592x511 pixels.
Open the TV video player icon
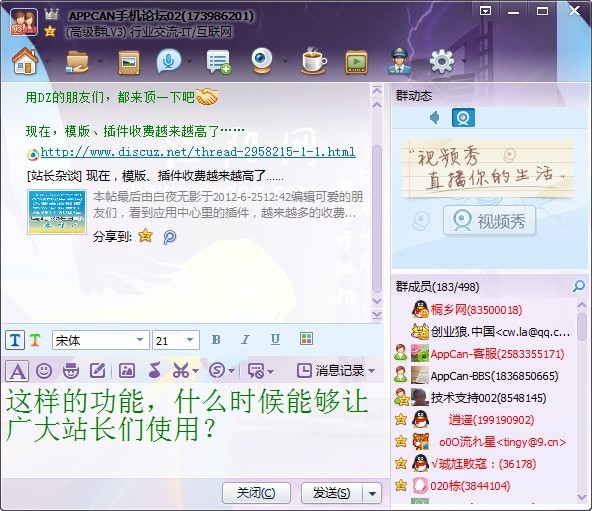(x=356, y=62)
